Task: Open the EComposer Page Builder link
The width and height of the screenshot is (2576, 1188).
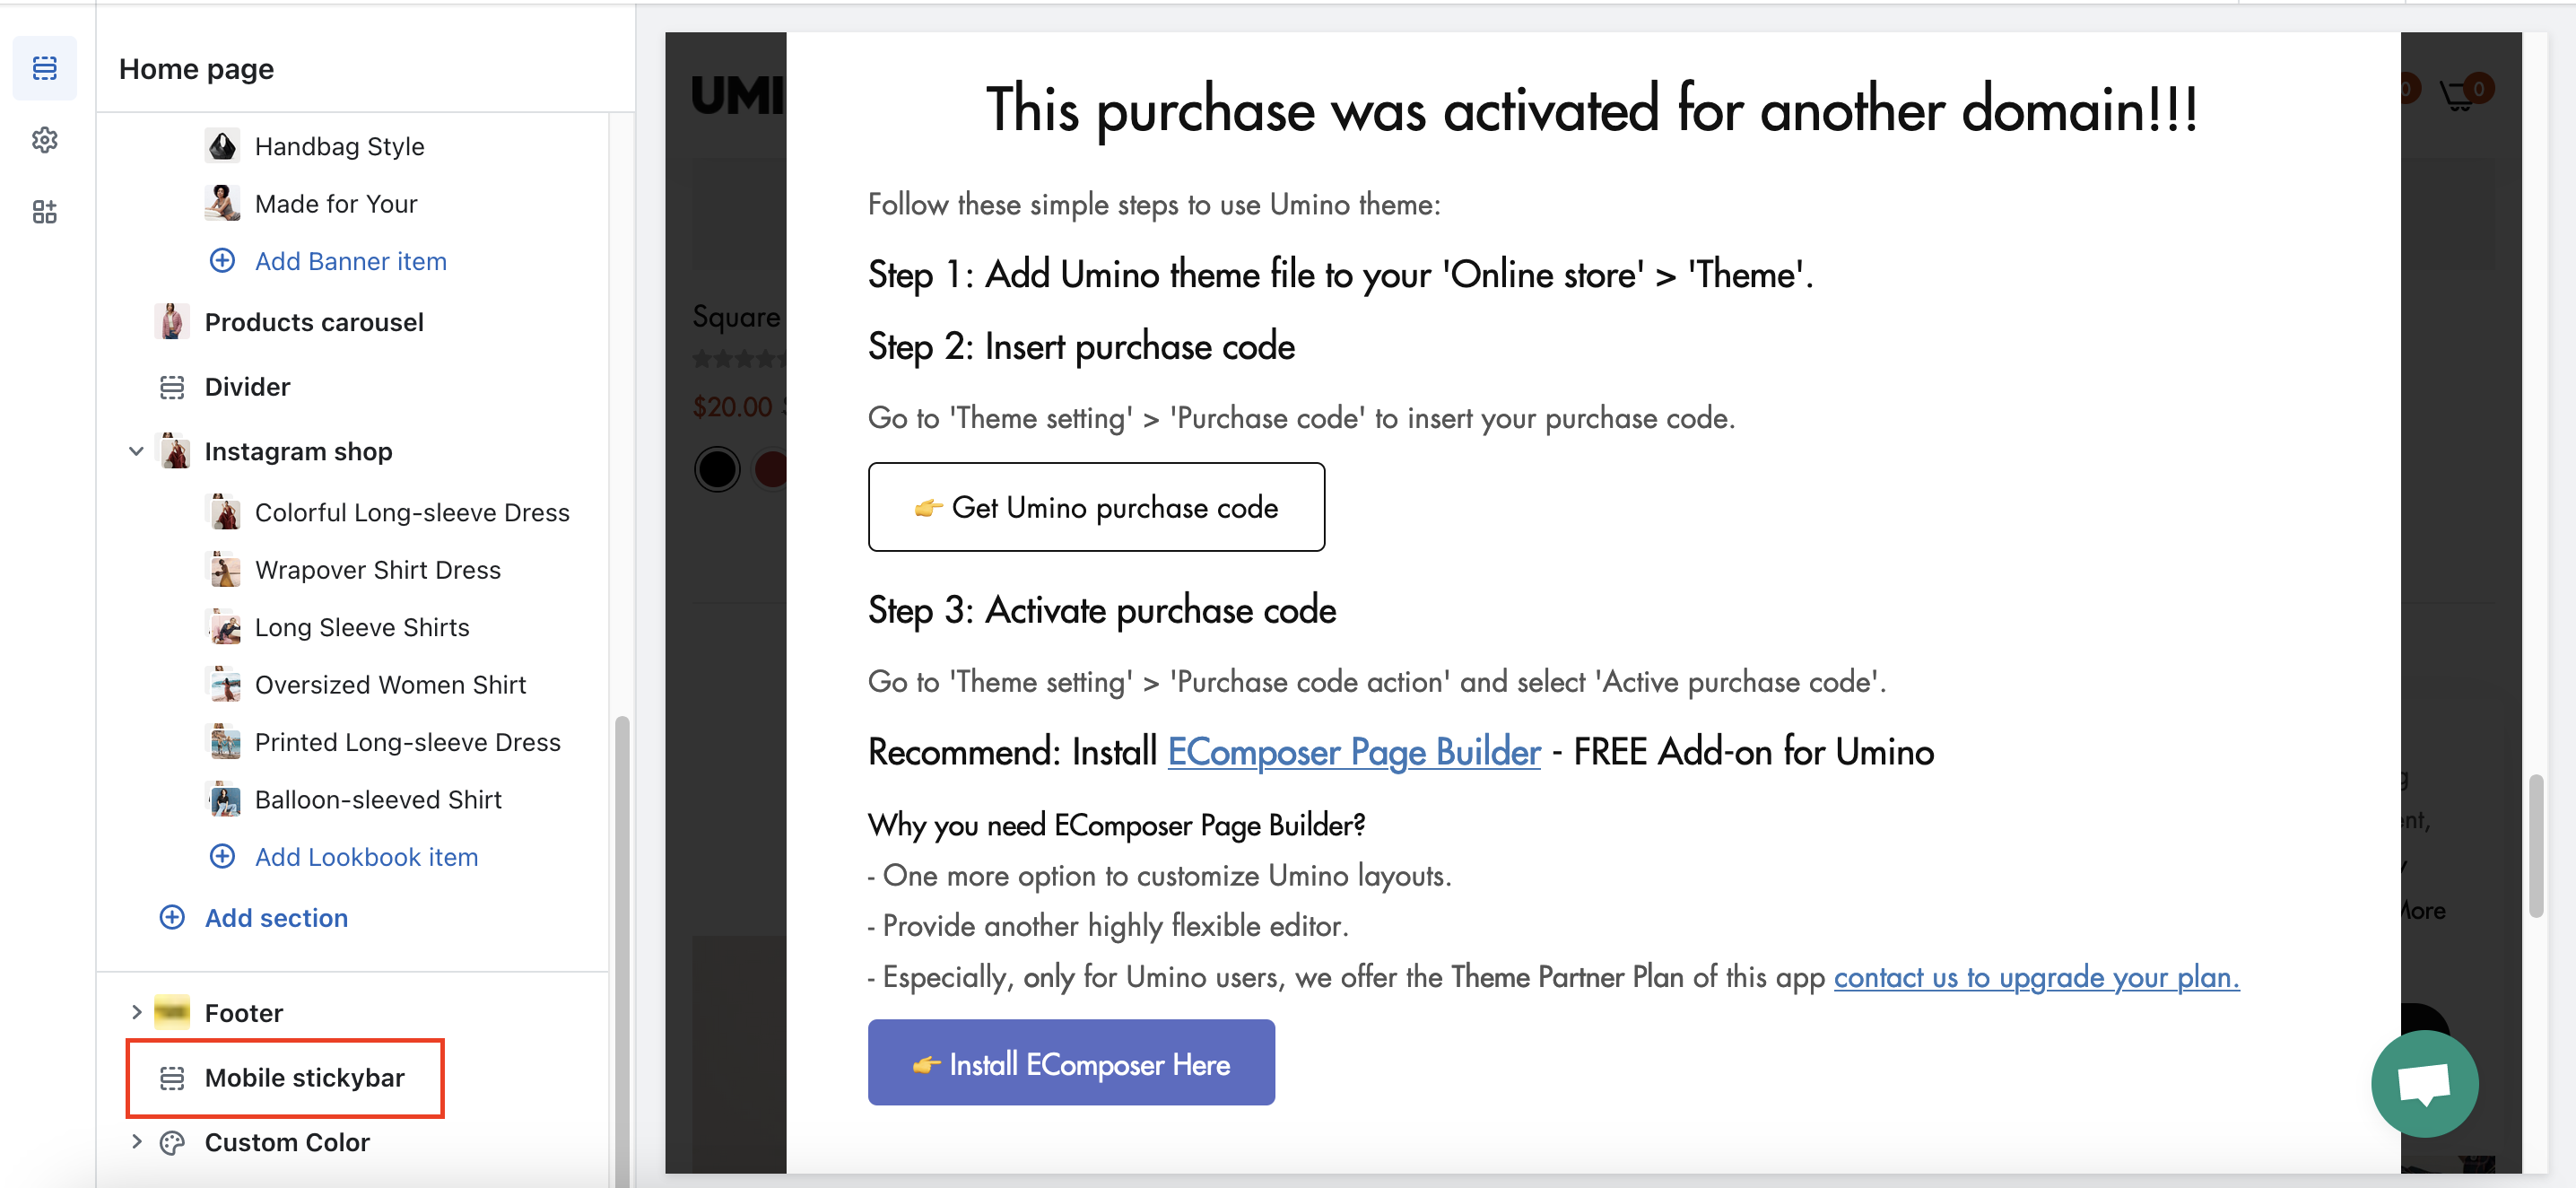Action: pos(1353,752)
